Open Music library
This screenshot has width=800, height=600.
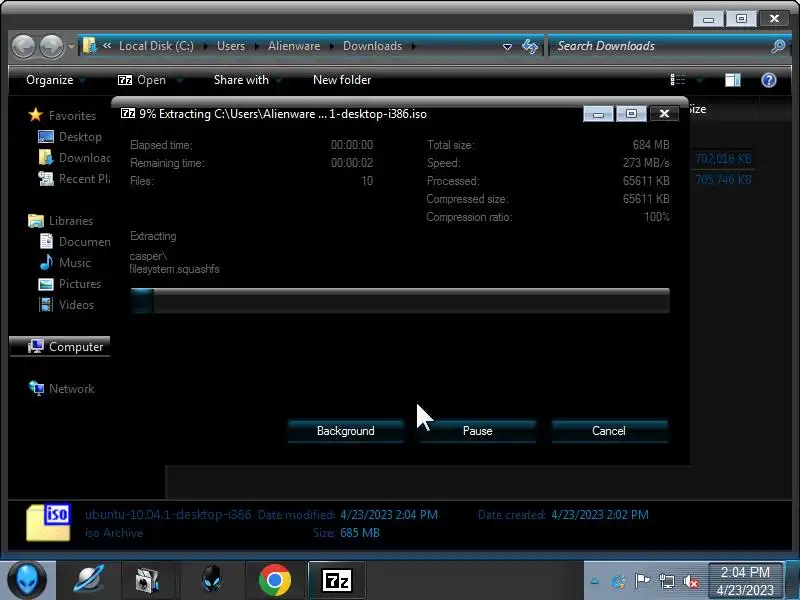[x=65, y=263]
